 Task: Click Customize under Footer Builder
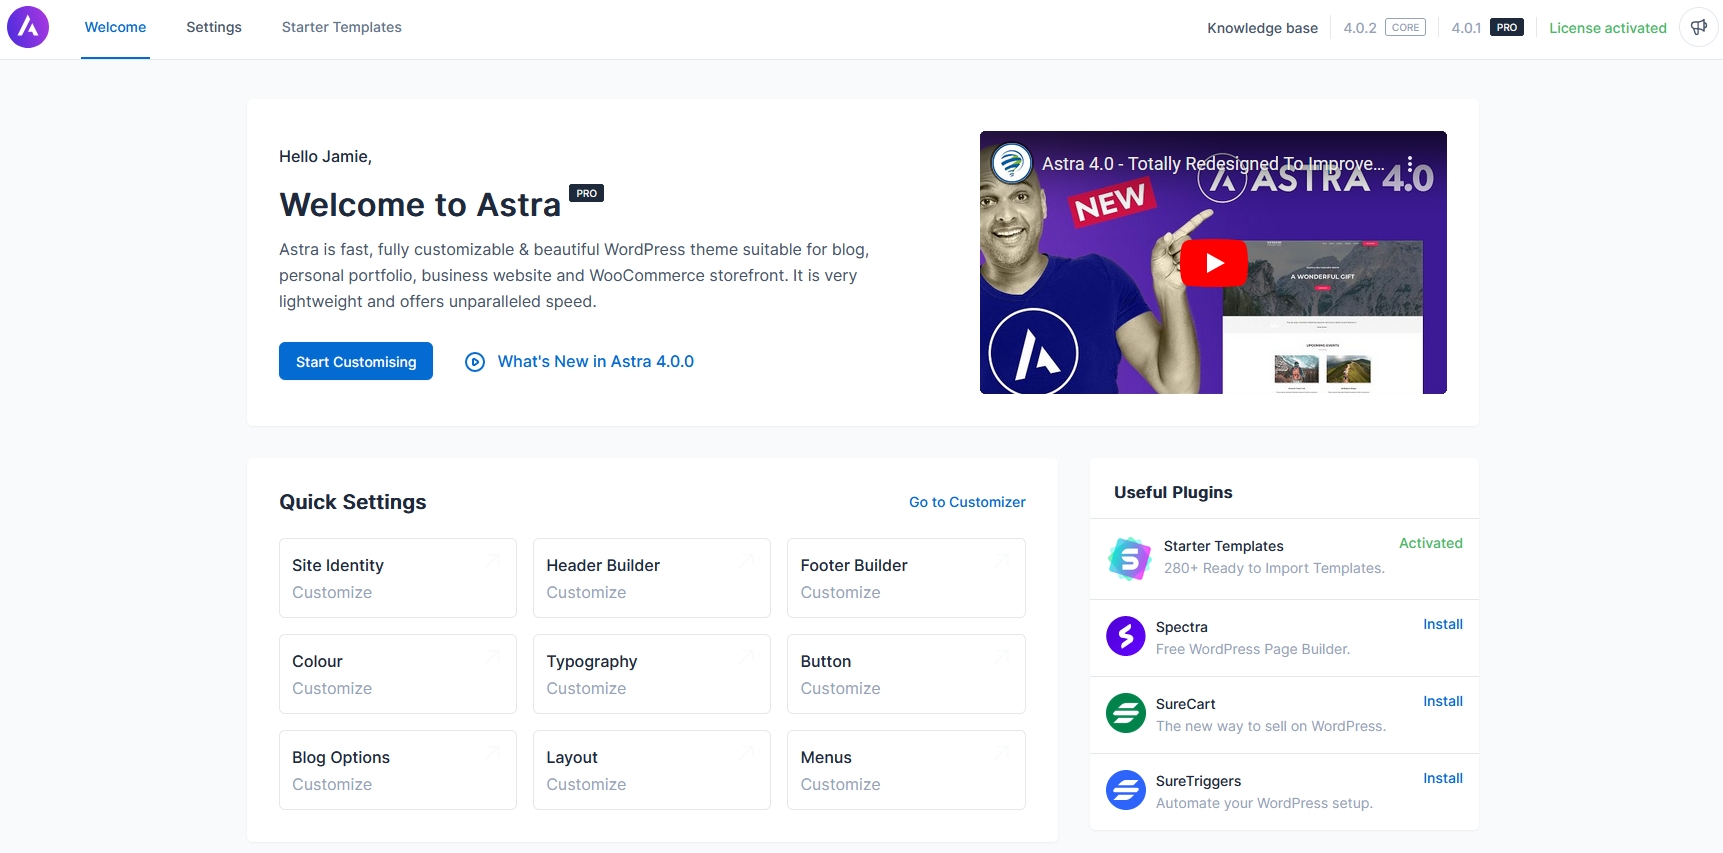pos(840,592)
